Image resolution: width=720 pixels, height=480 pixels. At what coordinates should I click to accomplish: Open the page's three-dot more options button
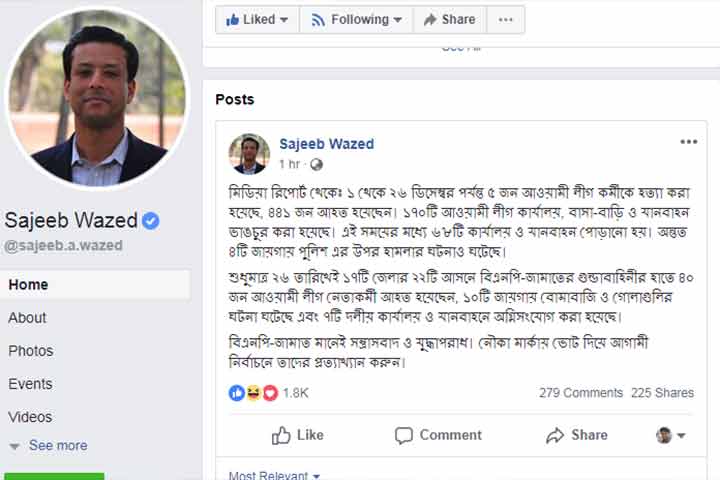(505, 20)
